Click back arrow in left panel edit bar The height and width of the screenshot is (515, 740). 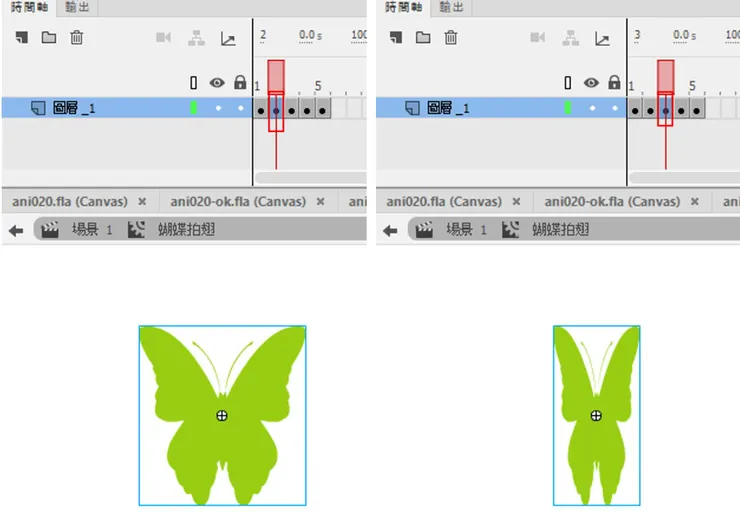click(x=16, y=231)
